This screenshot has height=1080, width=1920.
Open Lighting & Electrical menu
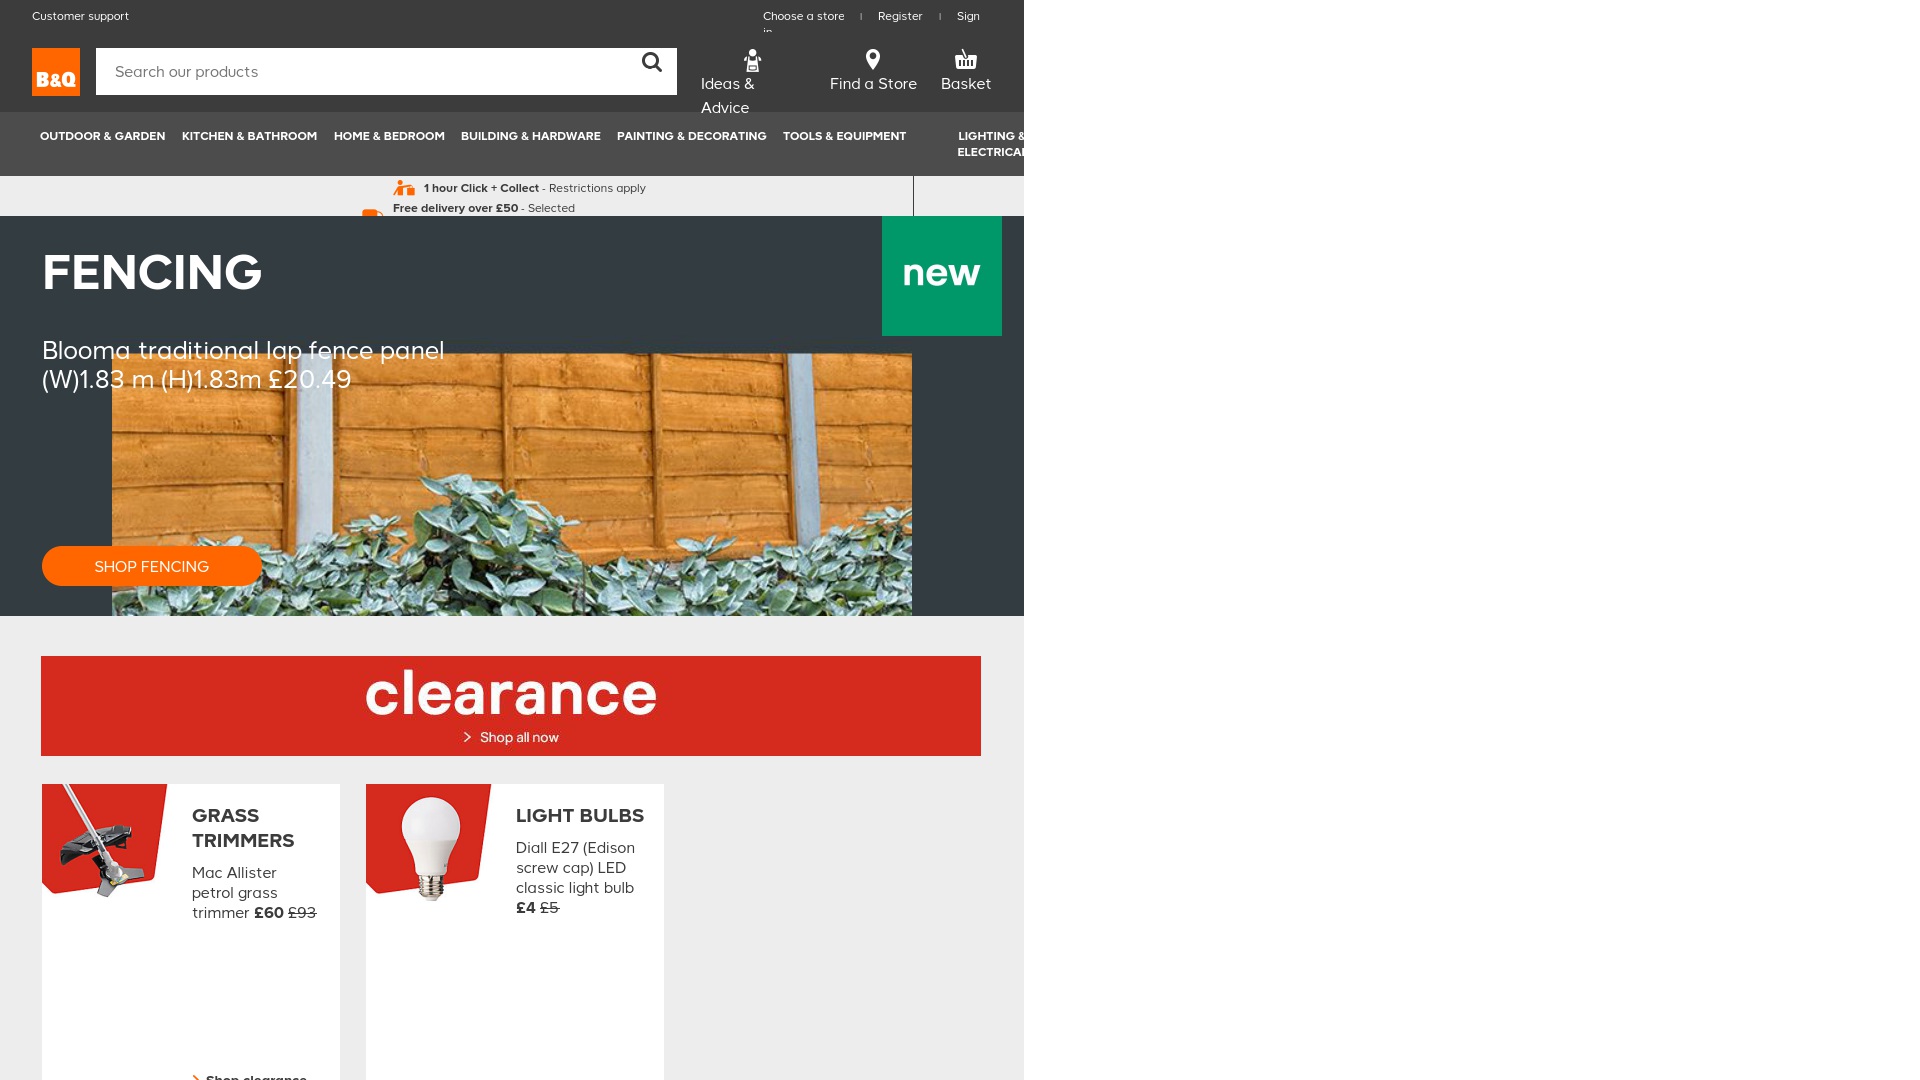[991, 144]
